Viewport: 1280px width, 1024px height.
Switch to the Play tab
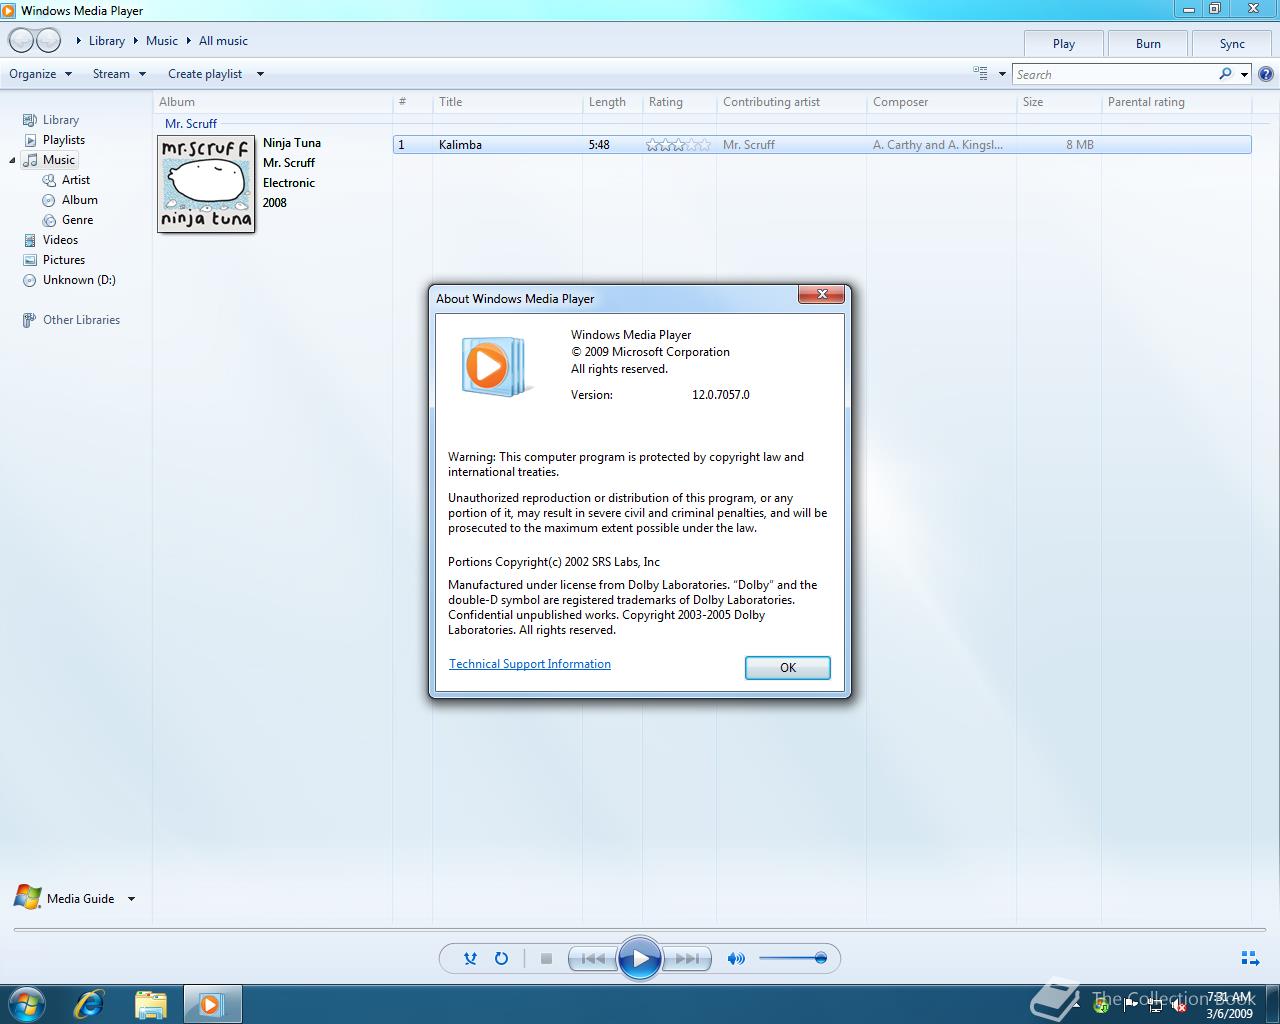1064,44
